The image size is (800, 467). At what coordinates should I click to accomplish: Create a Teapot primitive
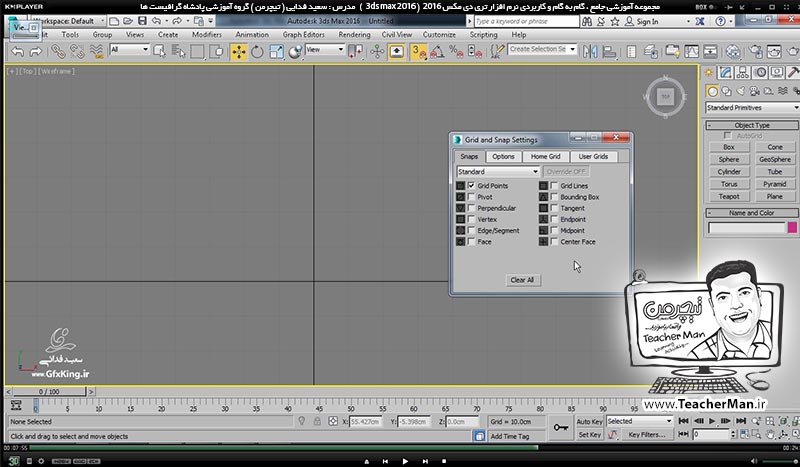pos(729,196)
